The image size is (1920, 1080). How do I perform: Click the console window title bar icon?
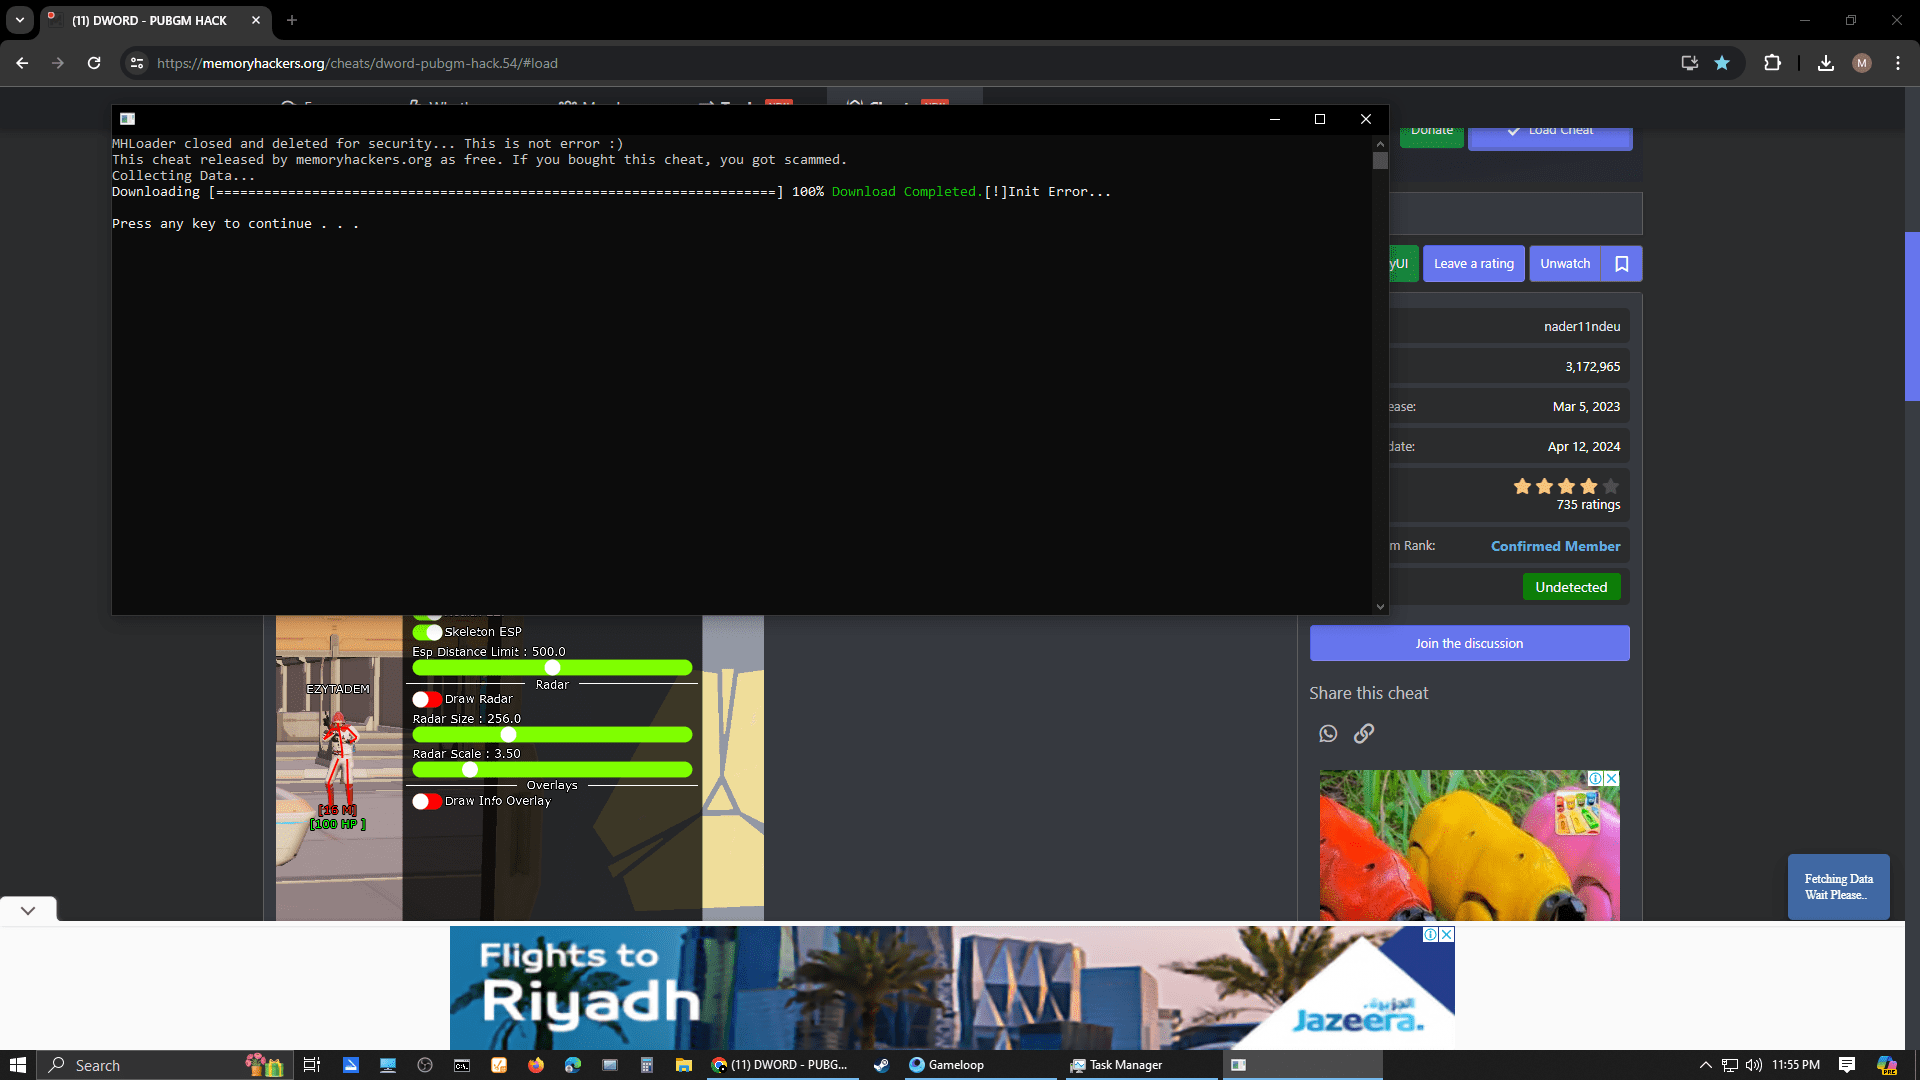127,119
